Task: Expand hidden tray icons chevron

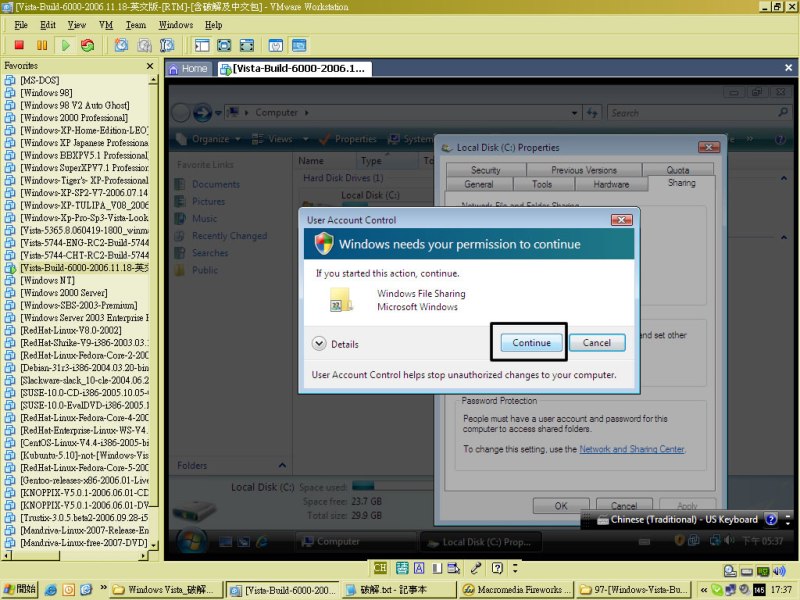Action: [x=704, y=590]
